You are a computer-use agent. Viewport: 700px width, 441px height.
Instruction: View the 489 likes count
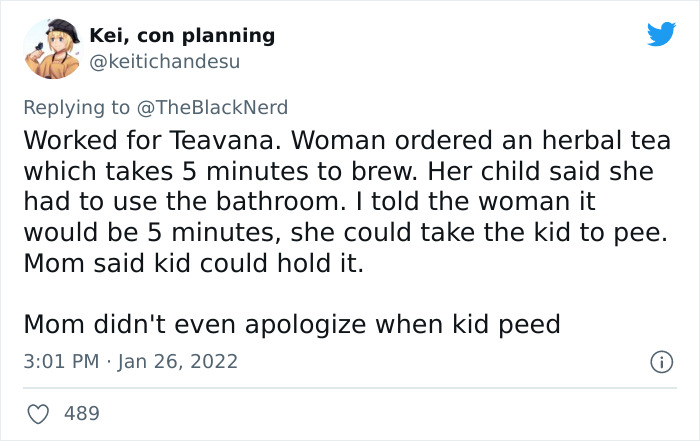tap(80, 413)
